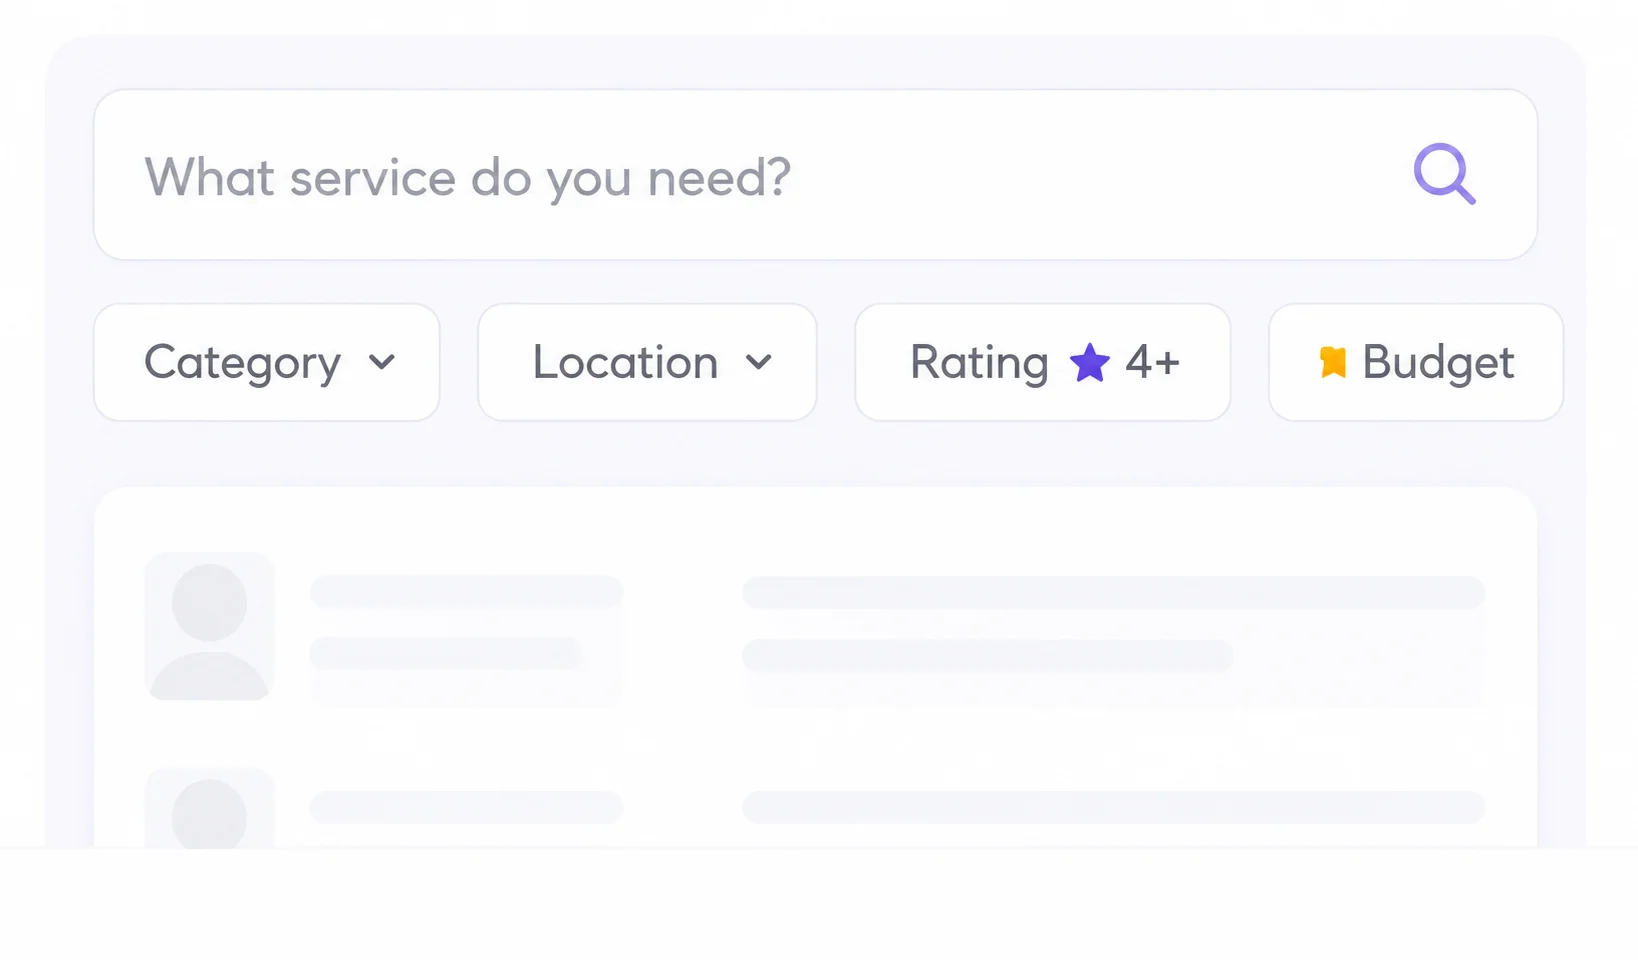This screenshot has width=1638, height=960.
Task: Click the first result's avatar placeholder
Action: click(x=209, y=627)
